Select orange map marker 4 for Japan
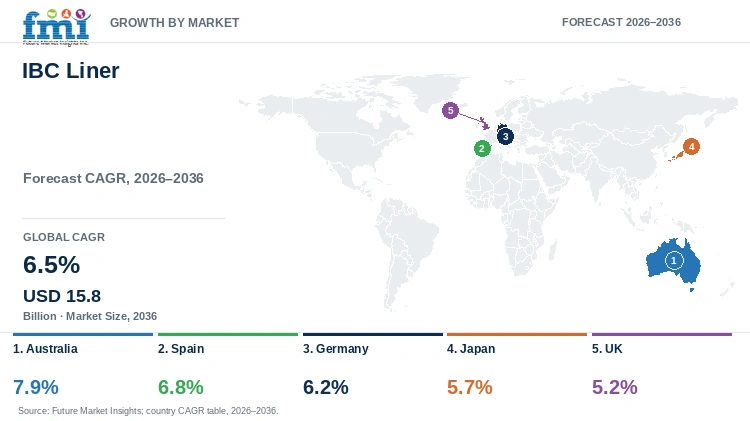 (691, 146)
